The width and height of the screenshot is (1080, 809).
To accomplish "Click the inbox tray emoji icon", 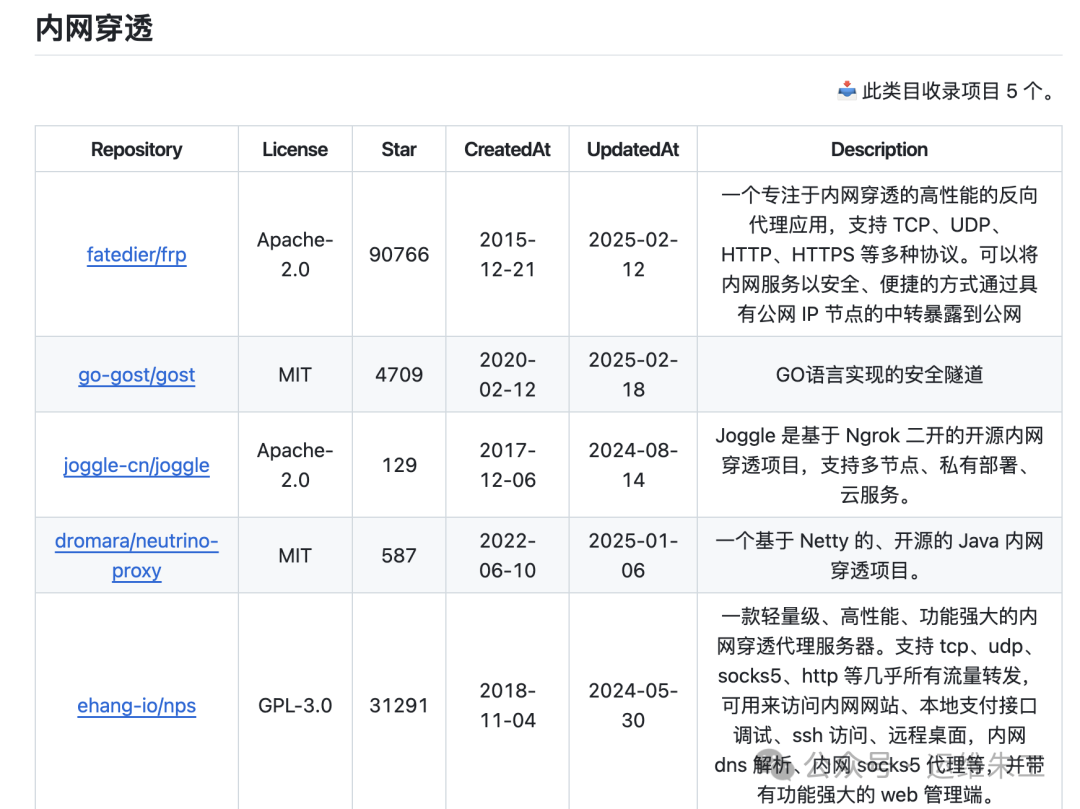I will point(847,90).
